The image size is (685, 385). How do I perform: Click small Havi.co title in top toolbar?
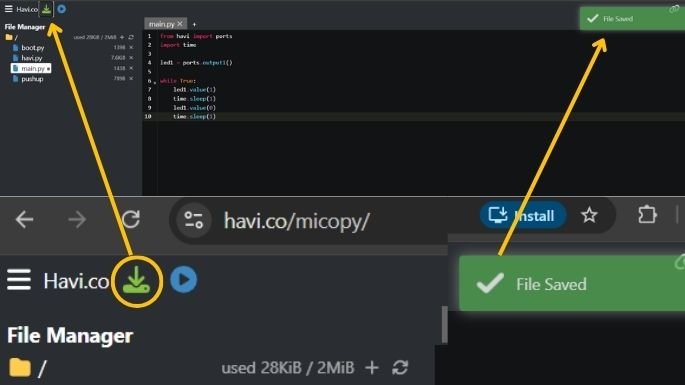click(x=27, y=9)
